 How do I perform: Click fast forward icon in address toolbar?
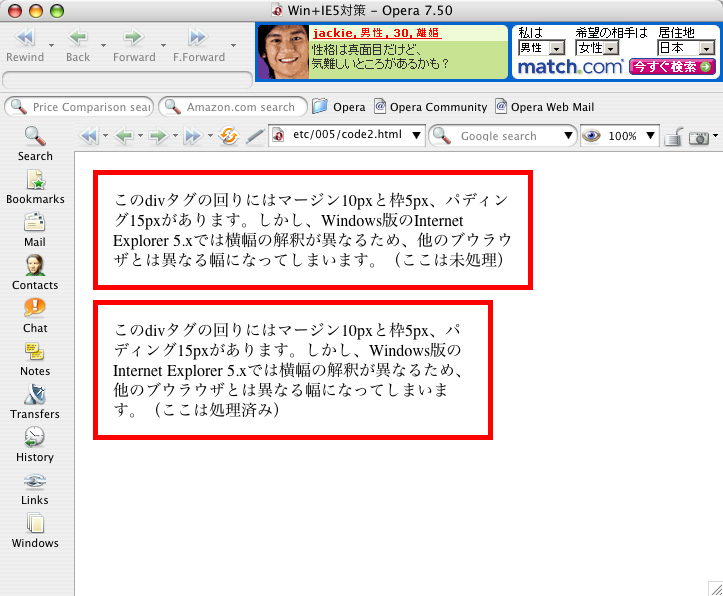click(193, 136)
